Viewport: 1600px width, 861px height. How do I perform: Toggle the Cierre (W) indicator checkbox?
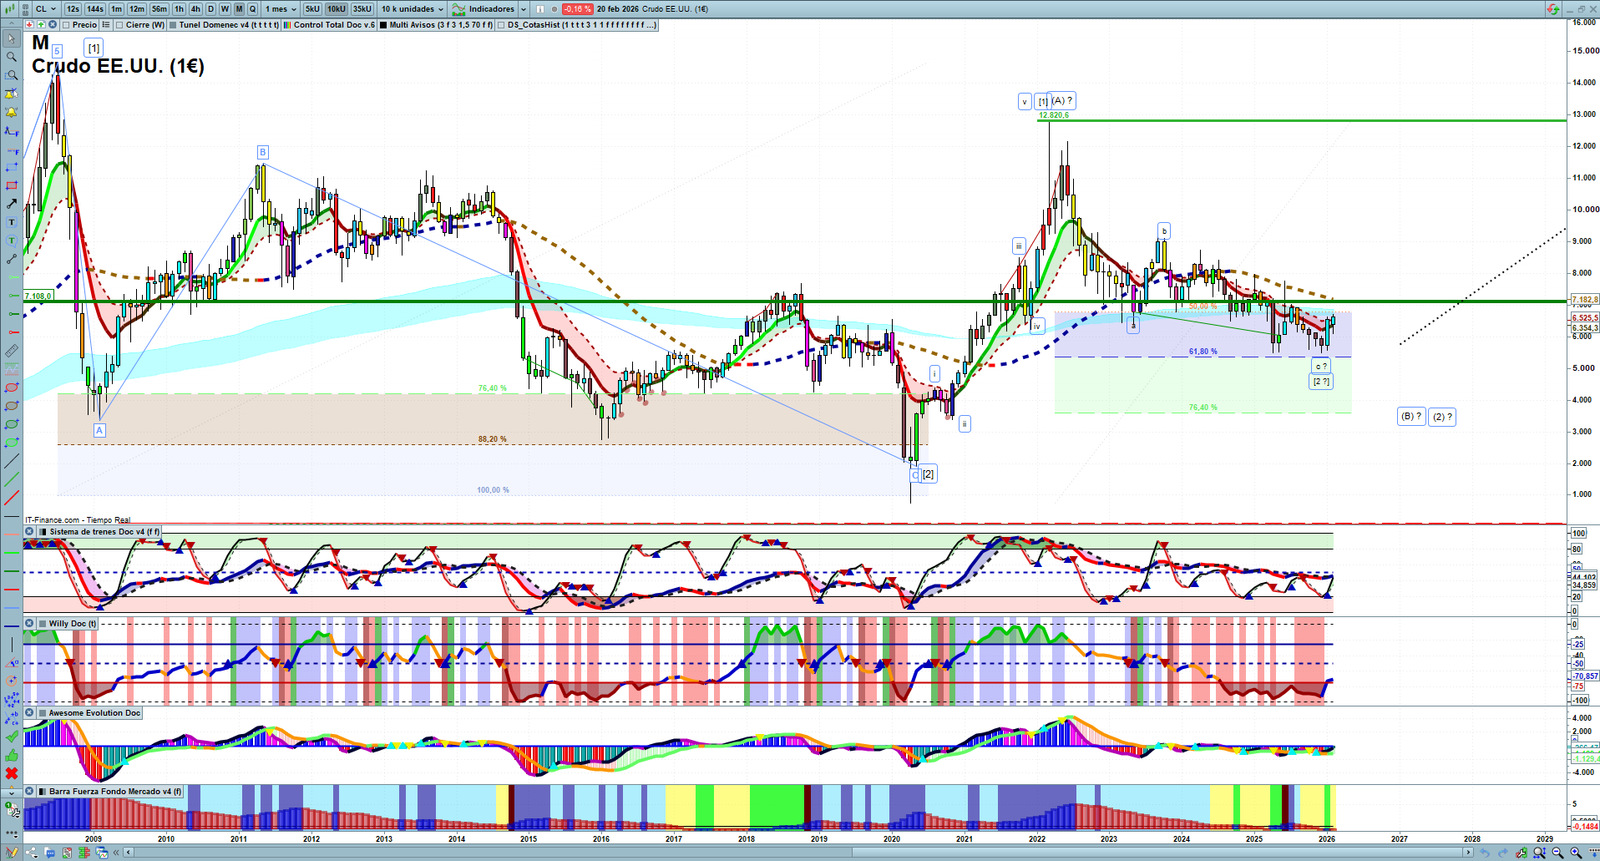point(119,25)
